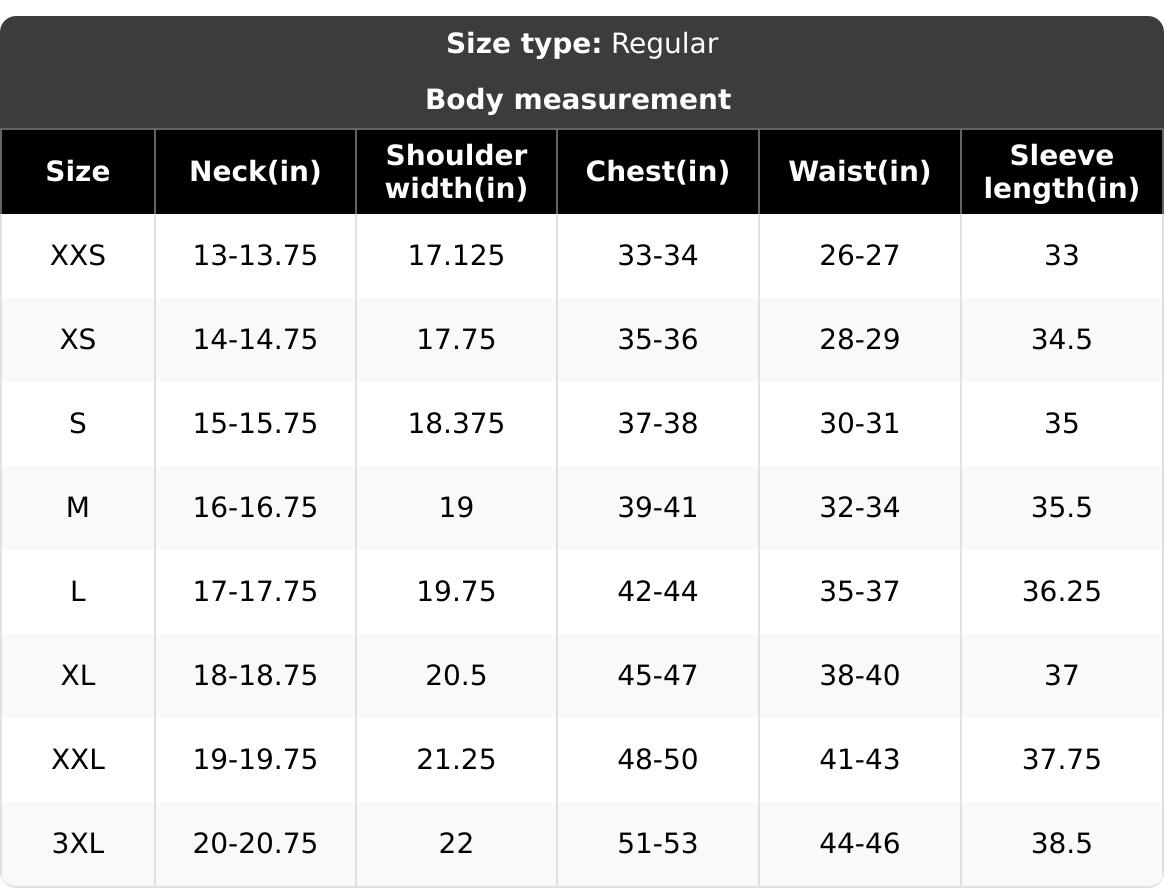Select the 3XL size cell
Screen dimensions: 1164x888
78,843
